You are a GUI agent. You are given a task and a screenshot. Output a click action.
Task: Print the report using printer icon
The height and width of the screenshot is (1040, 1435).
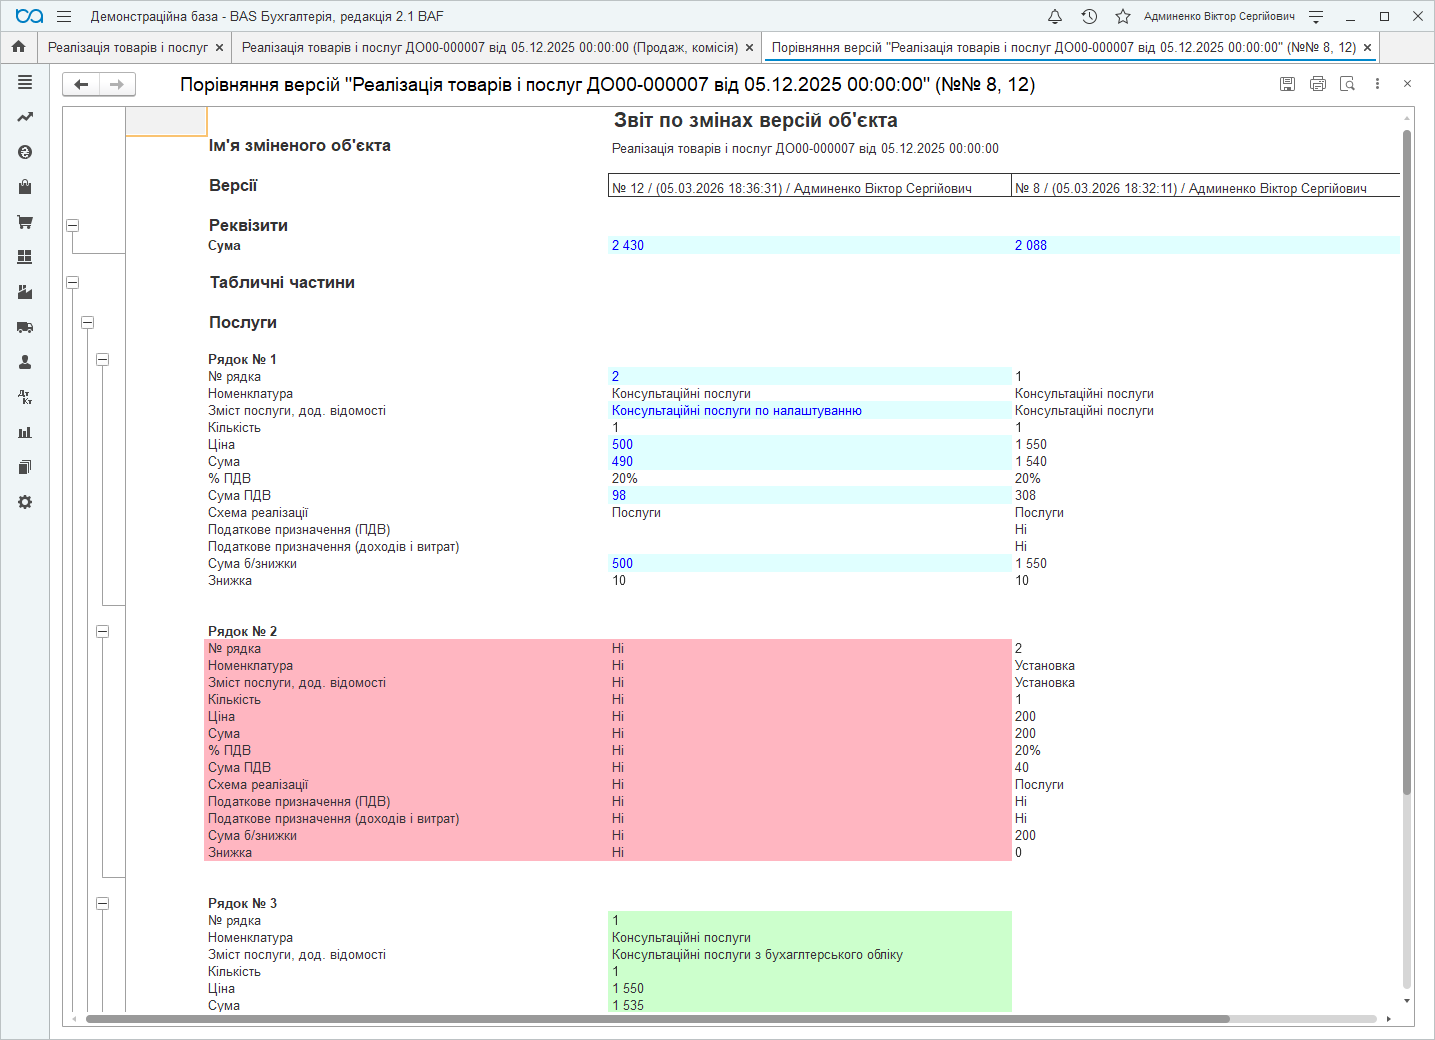click(x=1317, y=84)
